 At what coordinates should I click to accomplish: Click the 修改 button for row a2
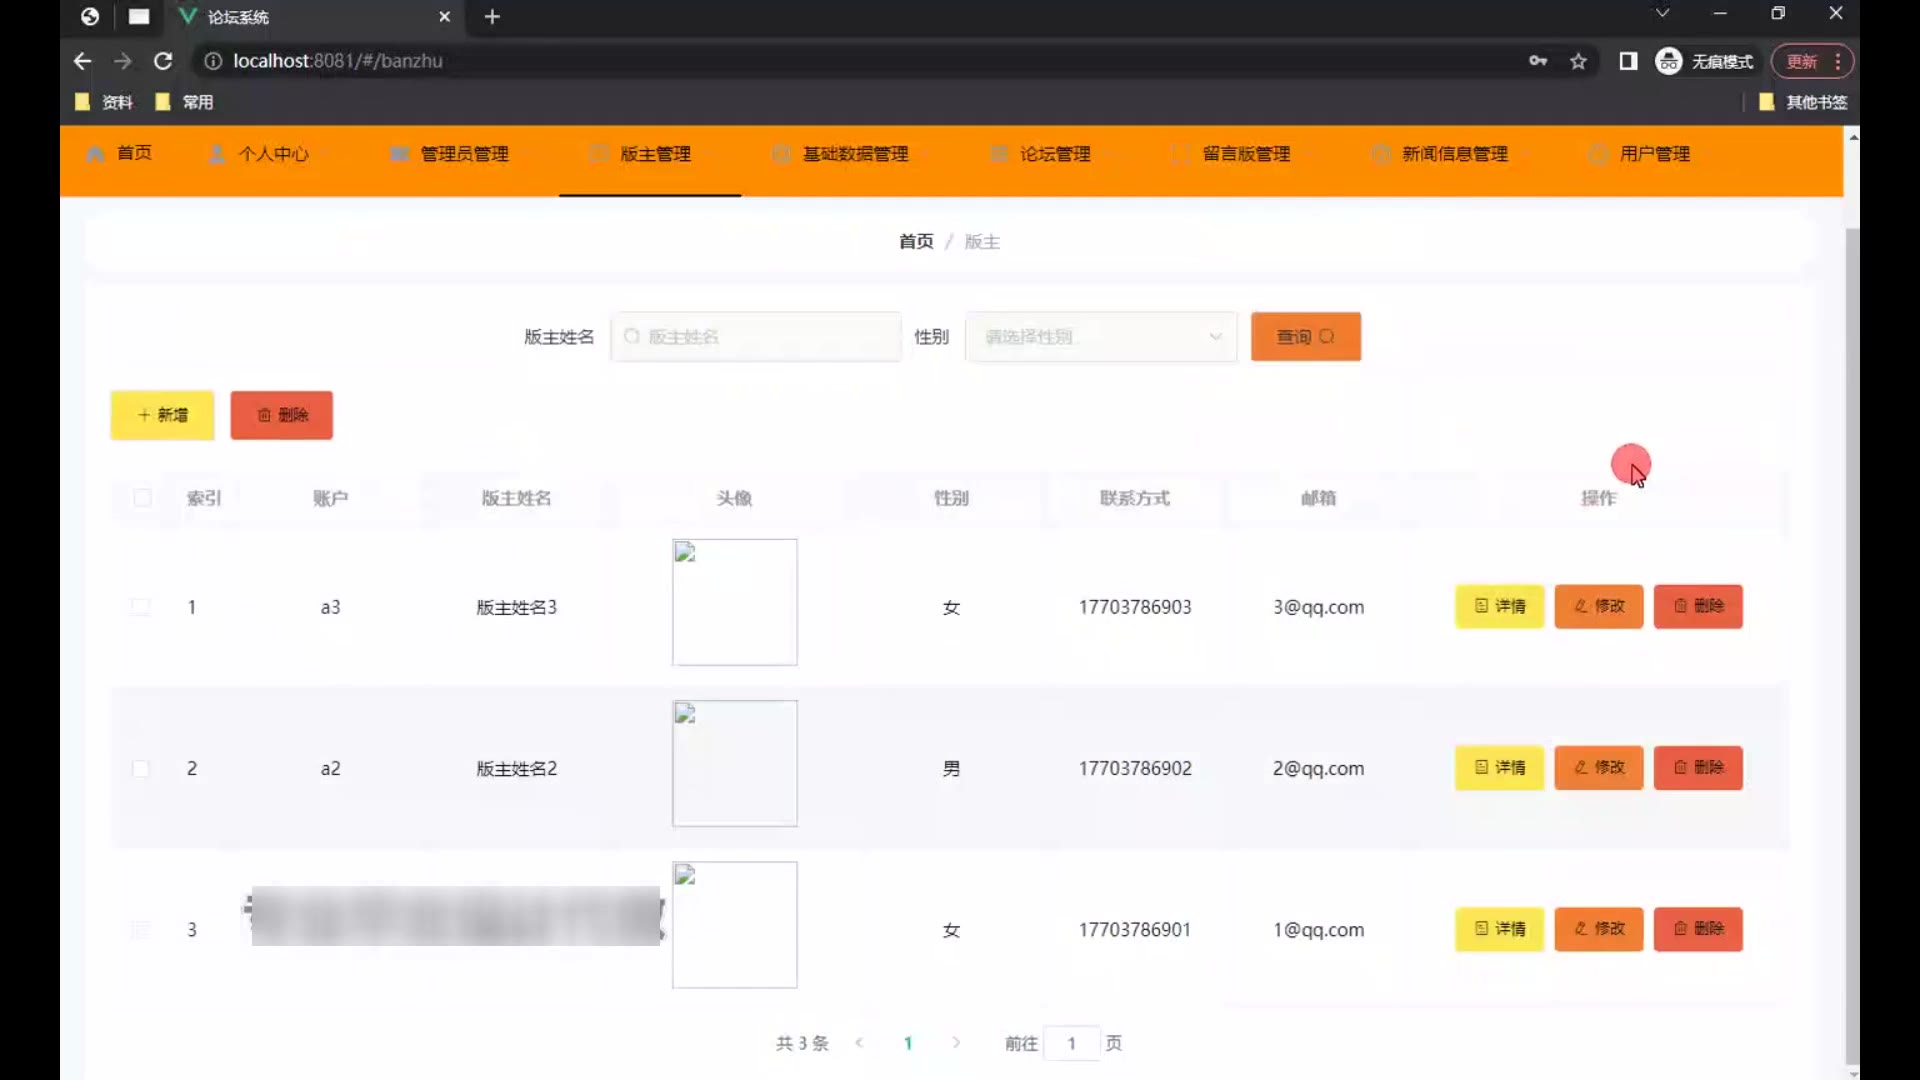tap(1598, 768)
